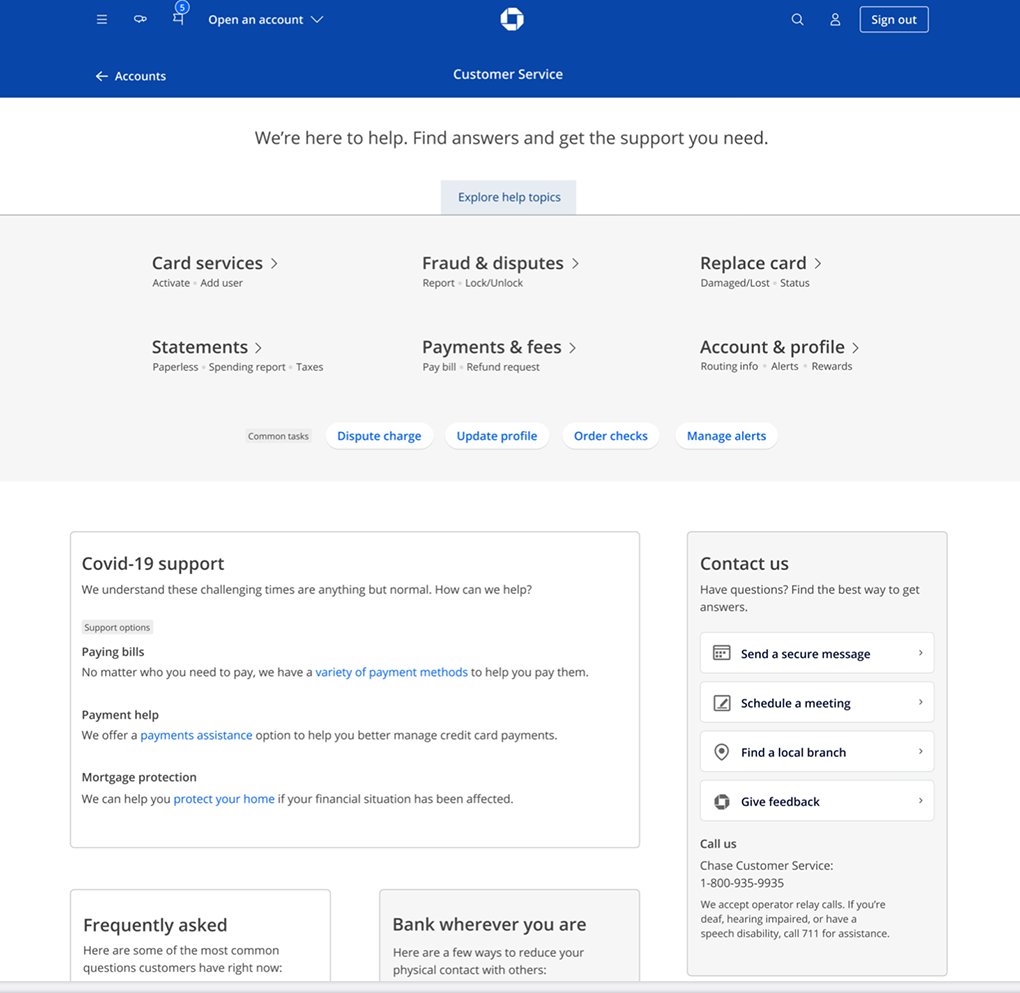Click Rewards under Account & profile
Viewport: 1020px width, 993px height.
pyautogui.click(x=831, y=366)
